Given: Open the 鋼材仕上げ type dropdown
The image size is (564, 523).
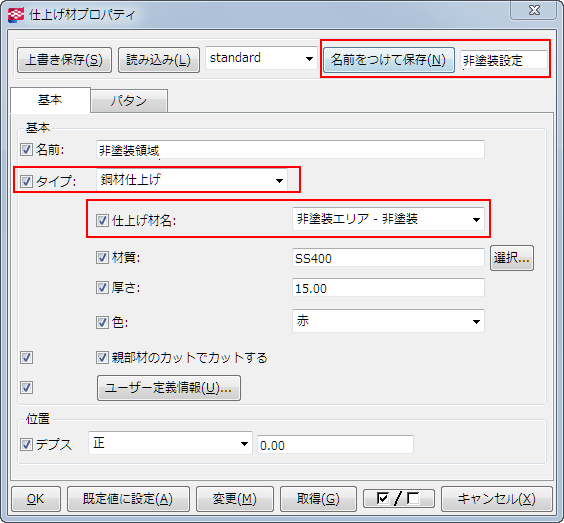Looking at the screenshot, I should [192, 180].
